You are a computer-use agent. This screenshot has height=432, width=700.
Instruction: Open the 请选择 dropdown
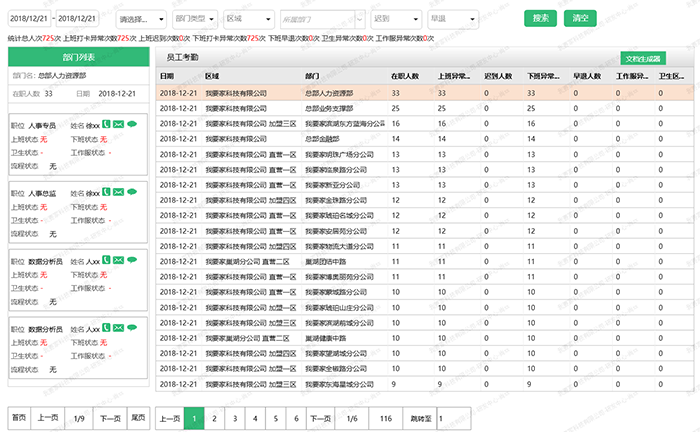point(141,19)
